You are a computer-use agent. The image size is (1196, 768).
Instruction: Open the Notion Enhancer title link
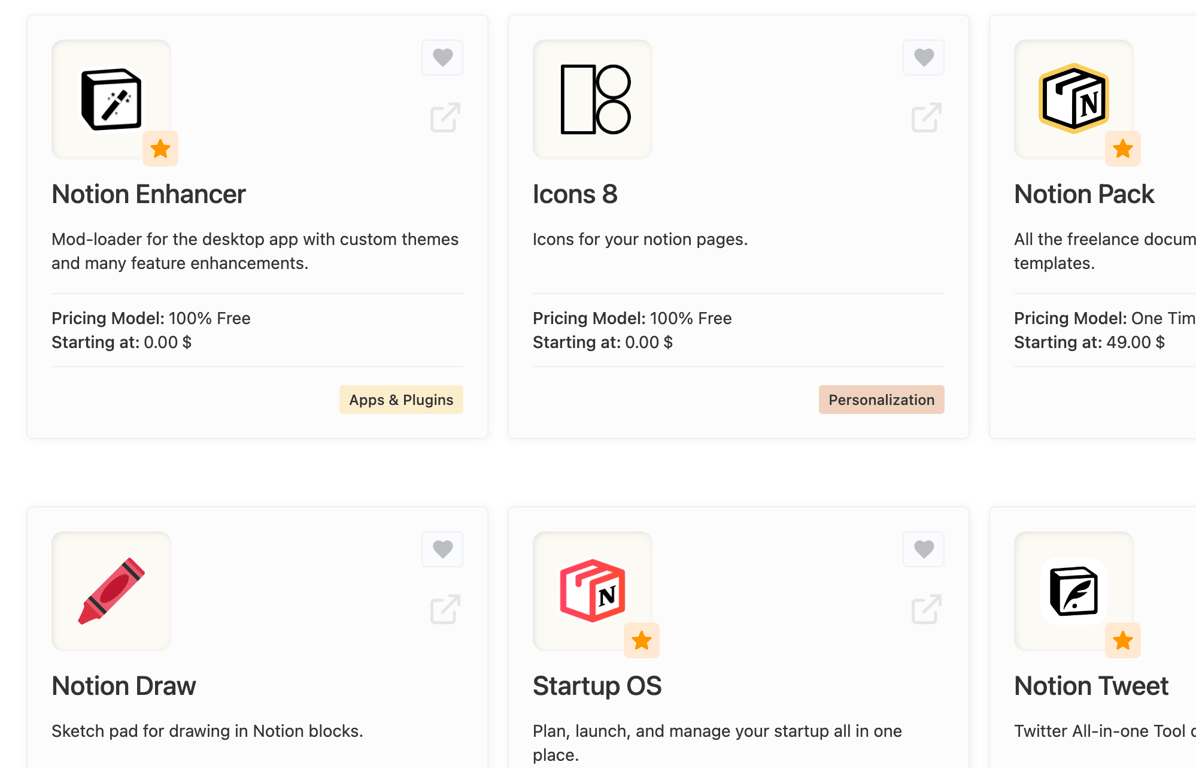click(x=148, y=194)
